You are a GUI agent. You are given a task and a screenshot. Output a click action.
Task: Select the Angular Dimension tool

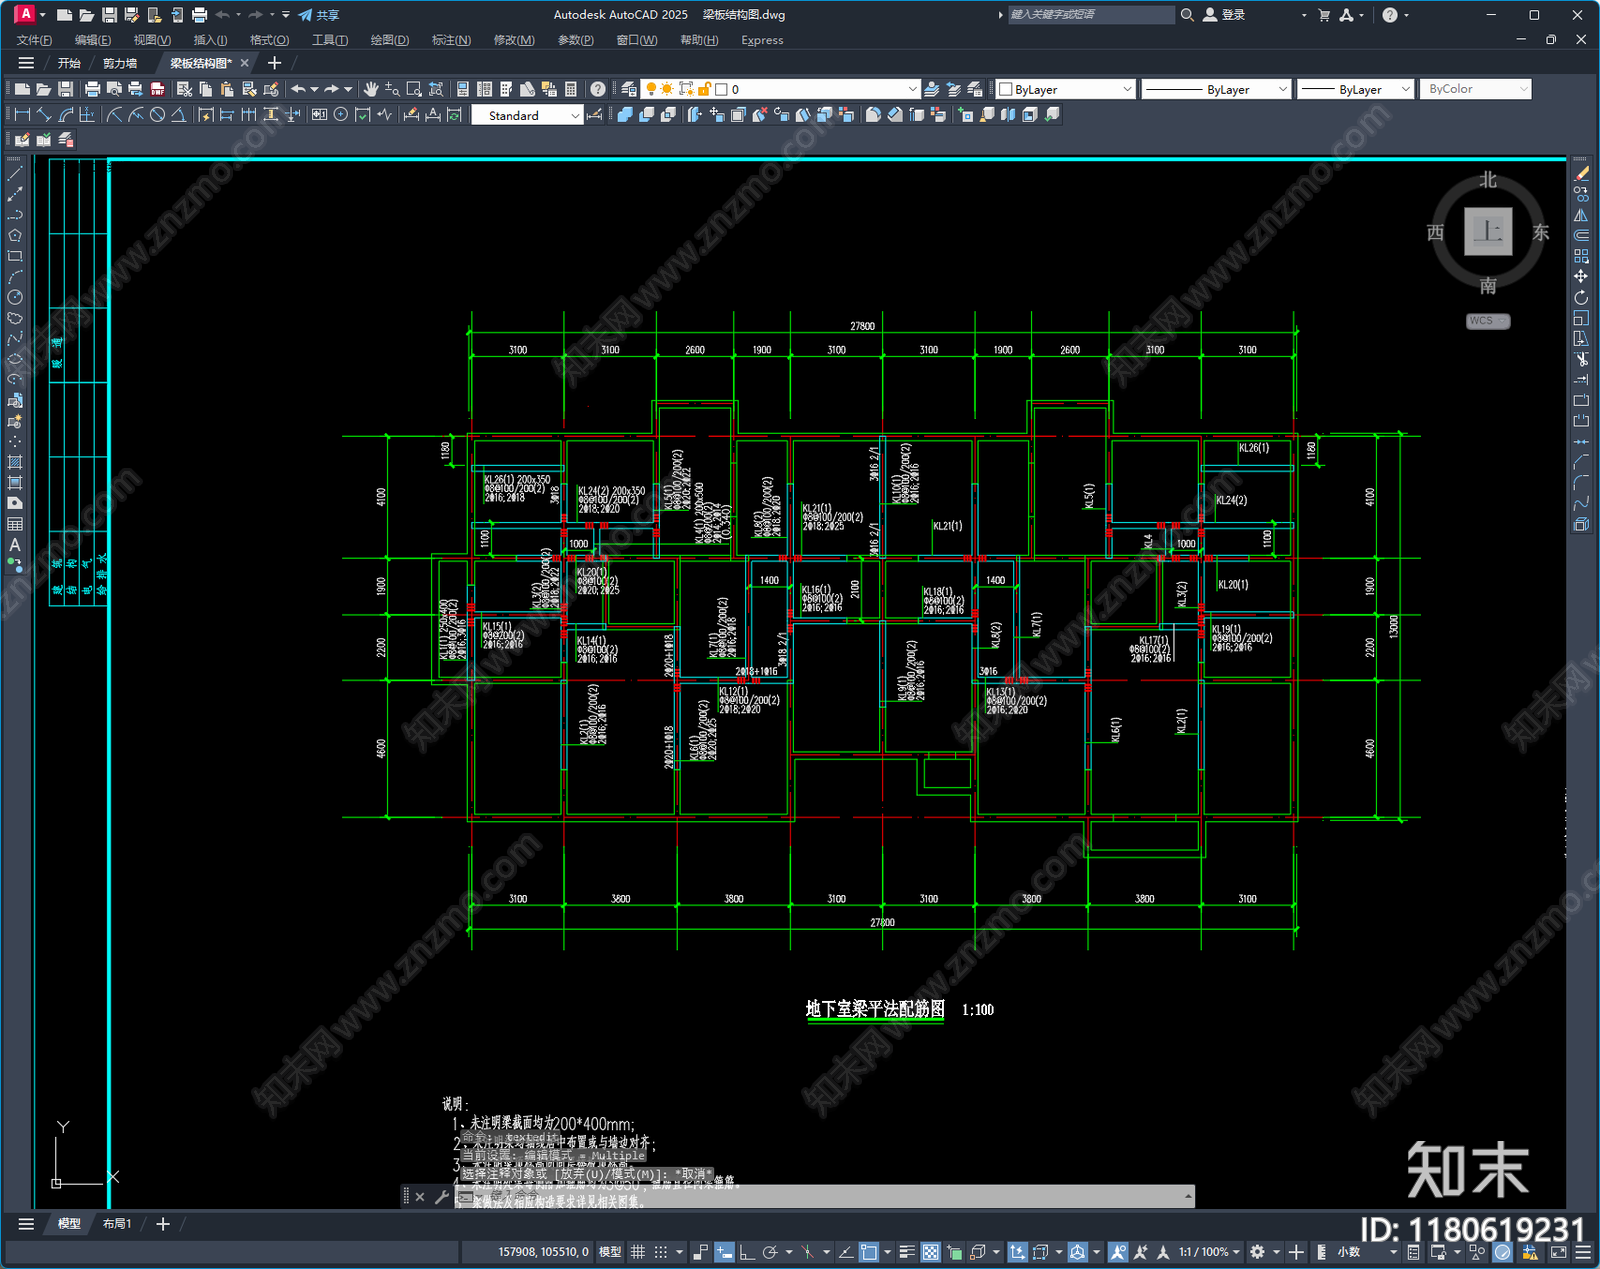[178, 115]
